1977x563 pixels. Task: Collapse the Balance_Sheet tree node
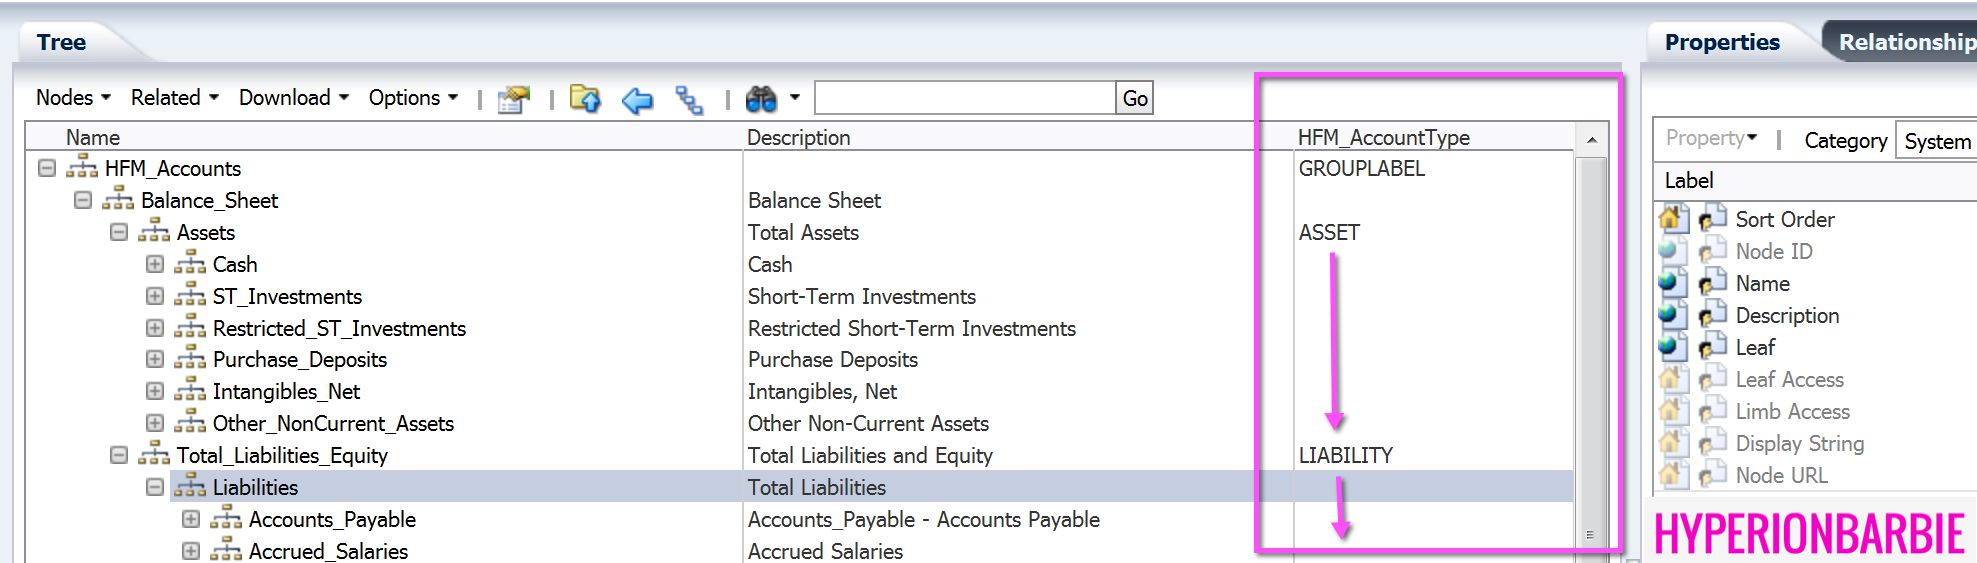click(83, 200)
